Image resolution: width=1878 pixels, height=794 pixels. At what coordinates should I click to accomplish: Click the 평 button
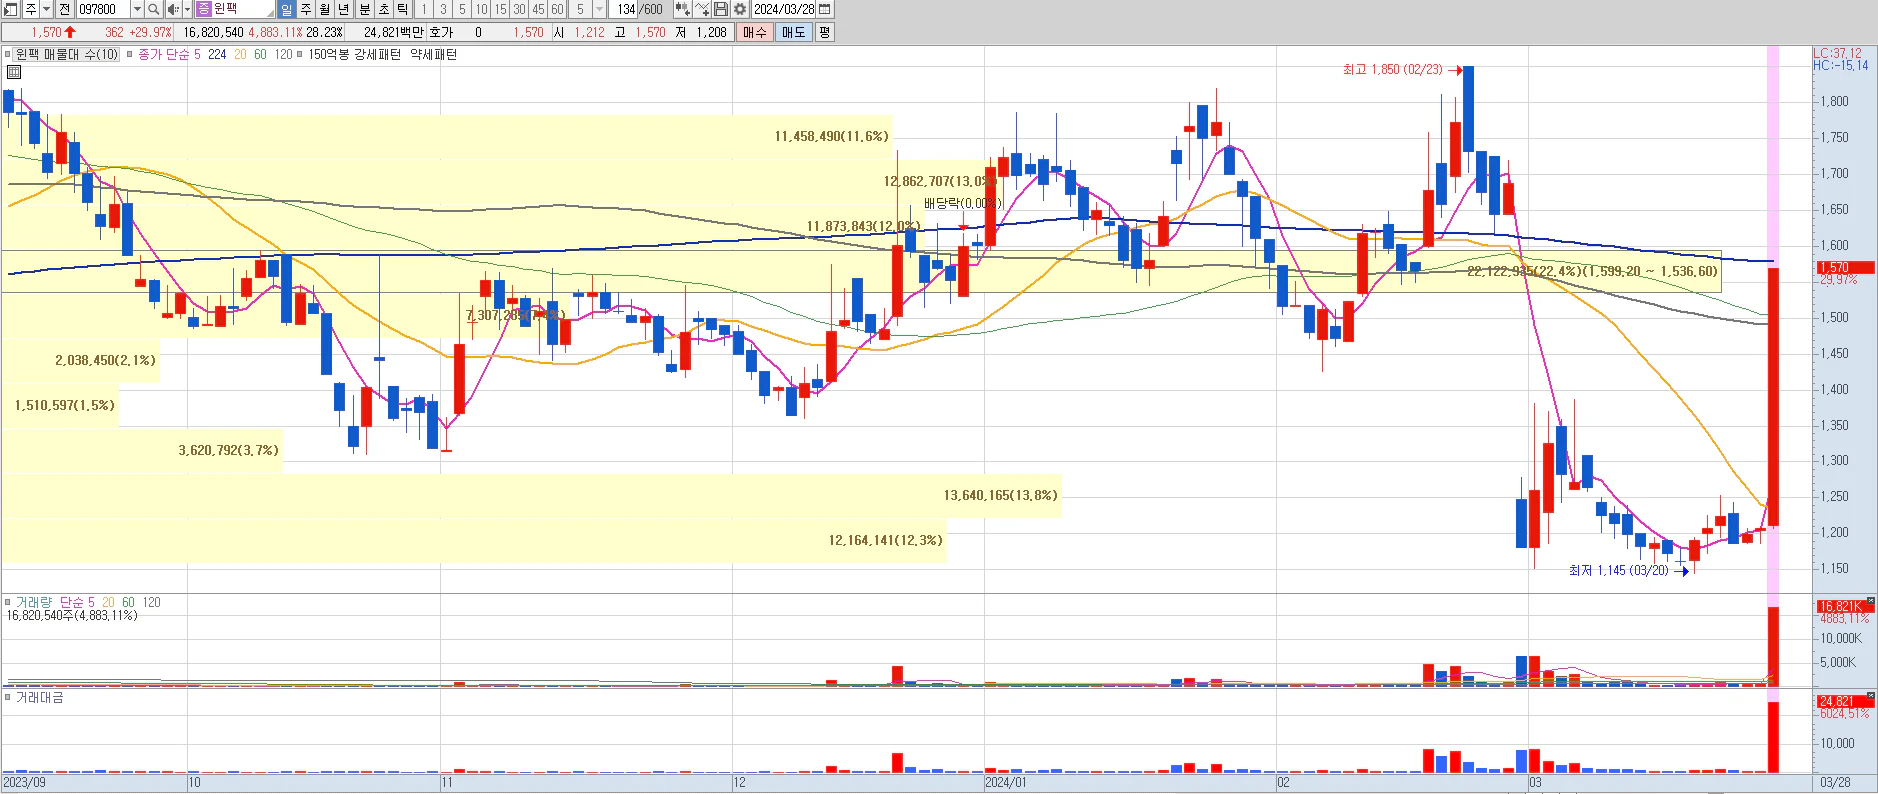(x=824, y=32)
